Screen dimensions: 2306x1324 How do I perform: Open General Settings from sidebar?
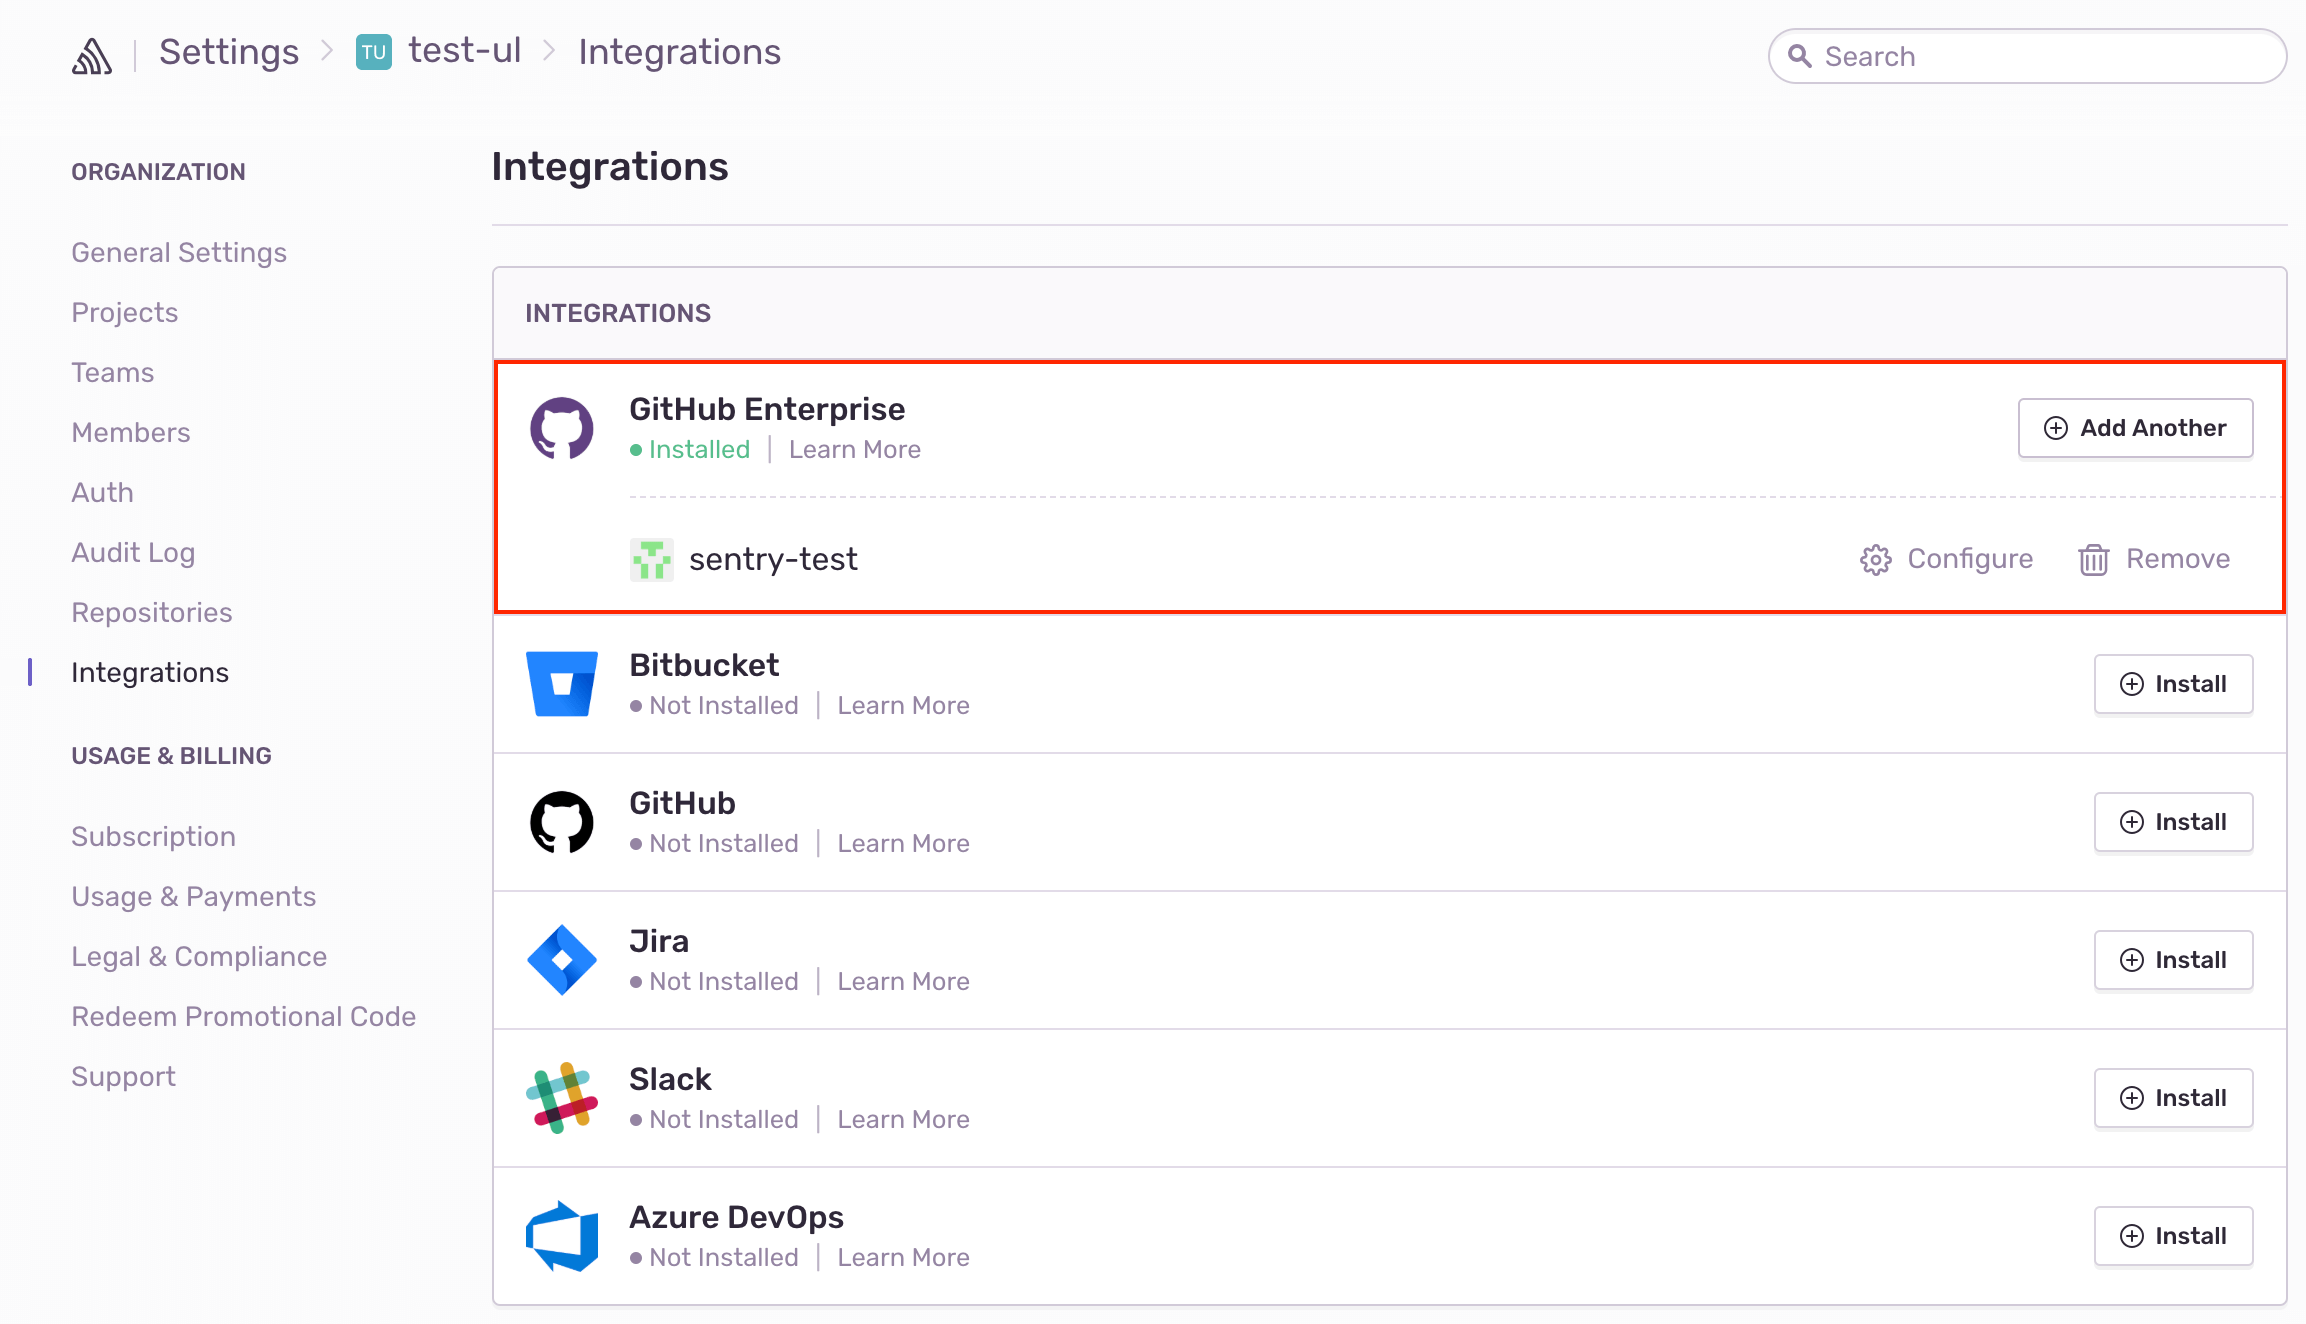pyautogui.click(x=179, y=252)
